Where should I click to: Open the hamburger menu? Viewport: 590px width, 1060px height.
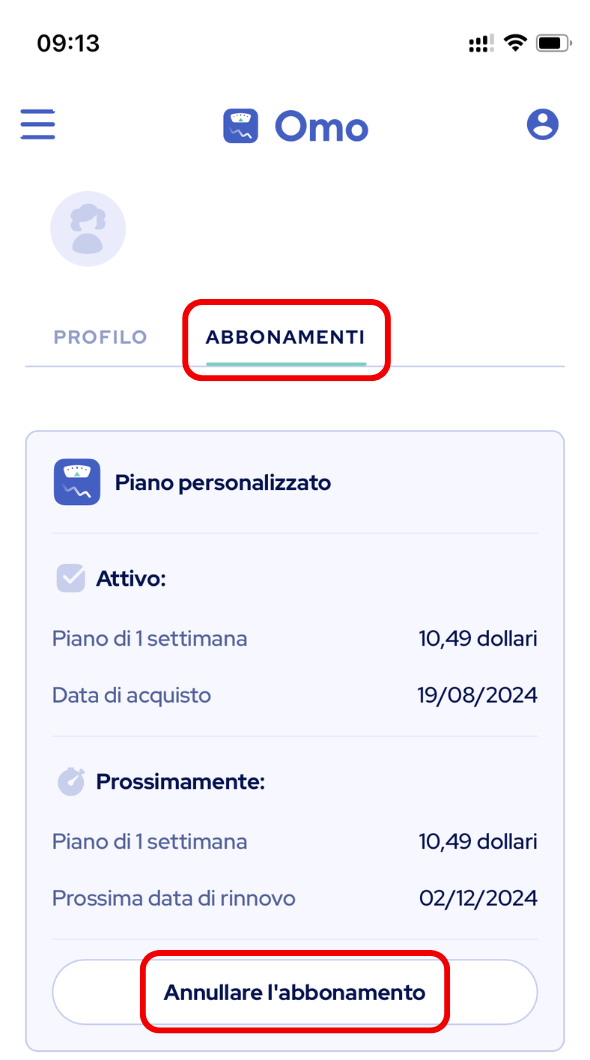(x=38, y=125)
